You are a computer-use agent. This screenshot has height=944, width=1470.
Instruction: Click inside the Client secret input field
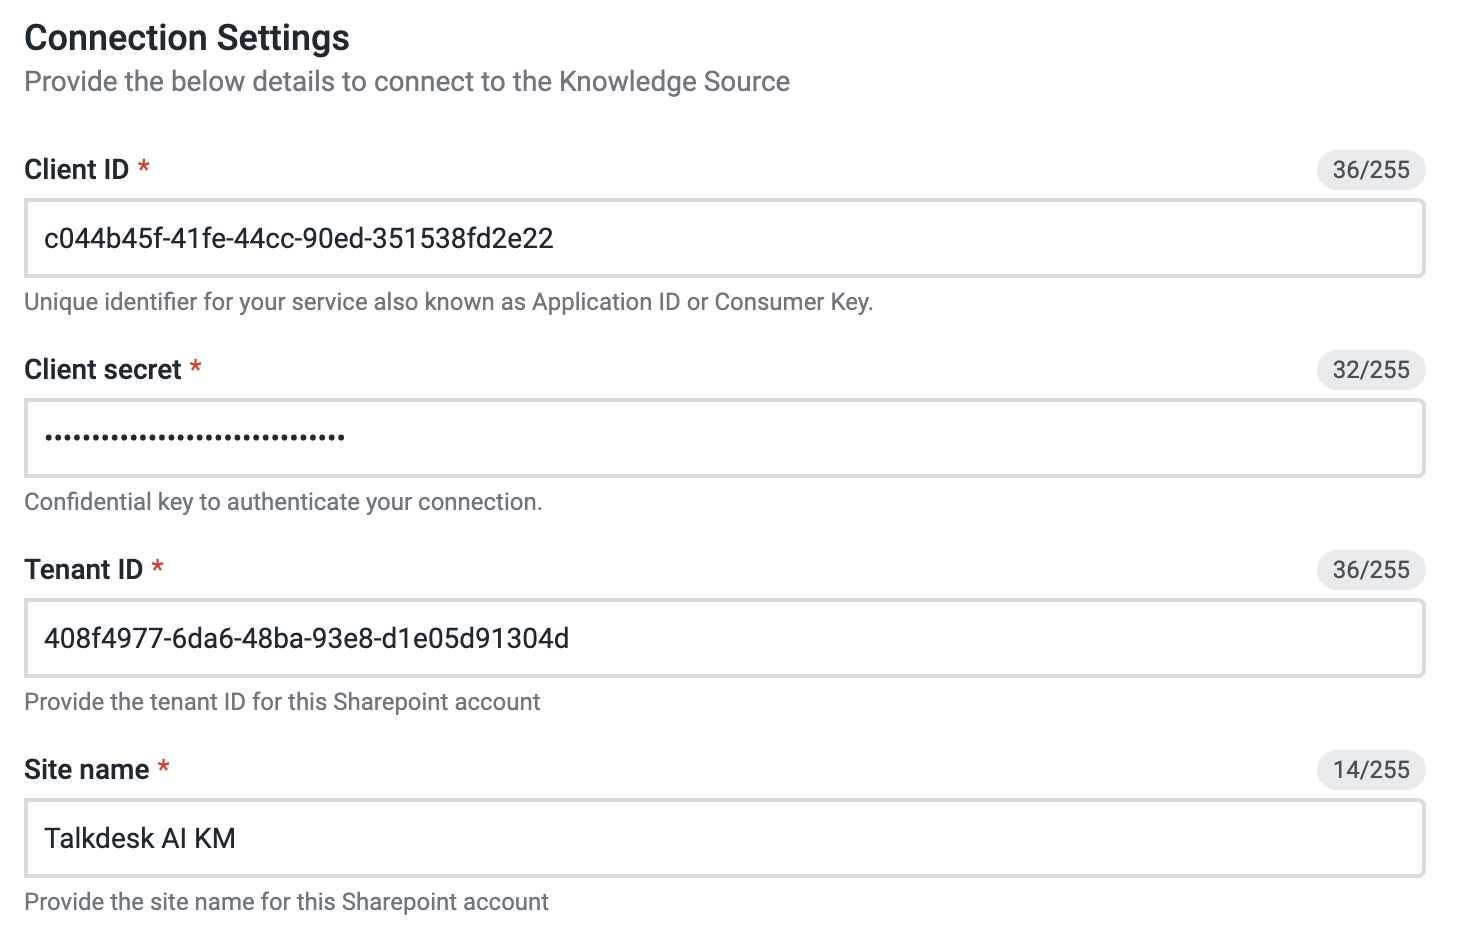(x=700, y=438)
